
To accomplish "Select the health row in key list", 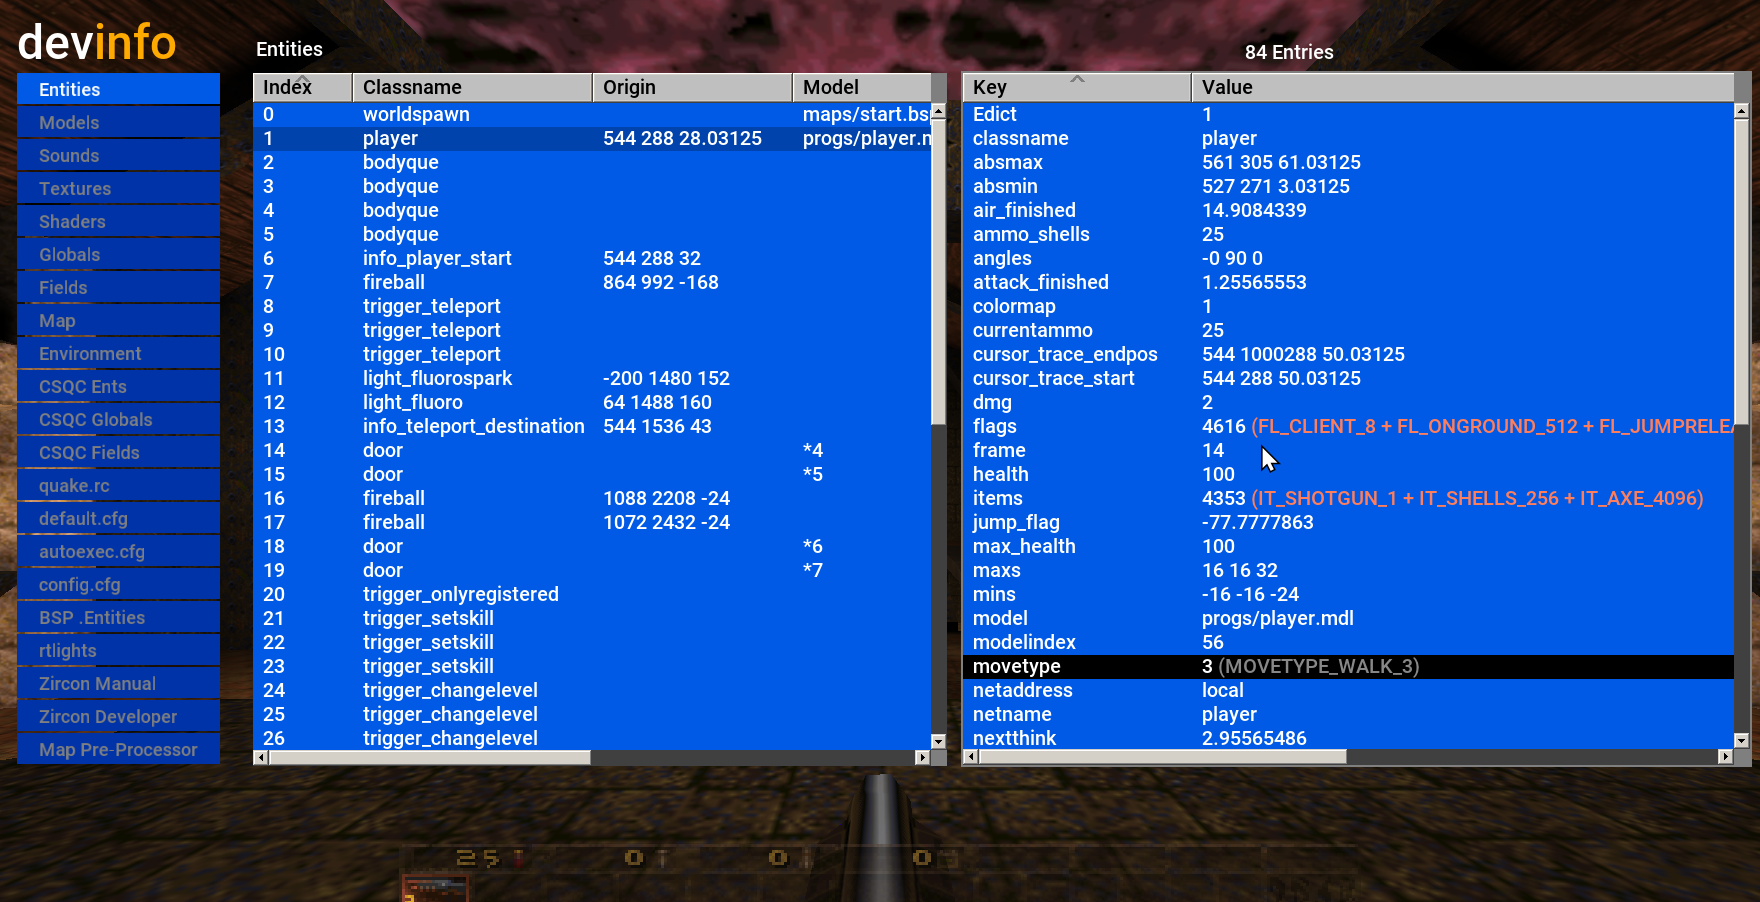I will (1001, 474).
